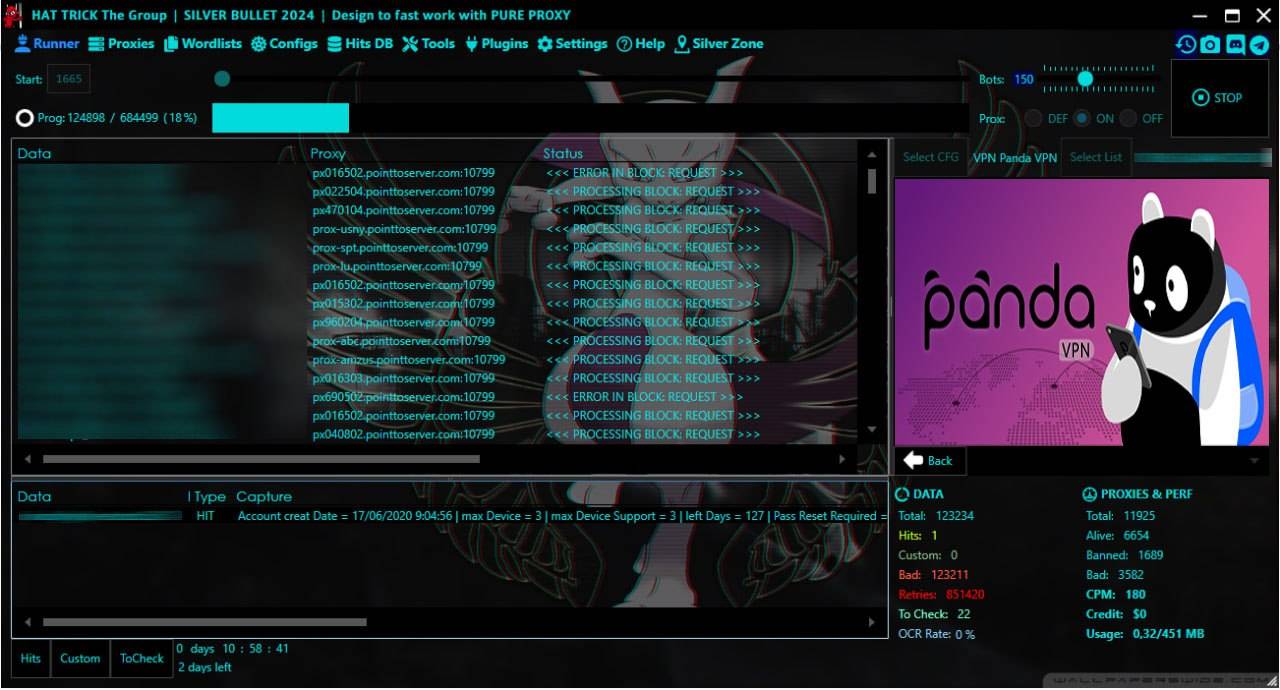This screenshot has width=1280, height=690.
Task: Click the bot list scroll-up arrow
Action: pos(872,155)
